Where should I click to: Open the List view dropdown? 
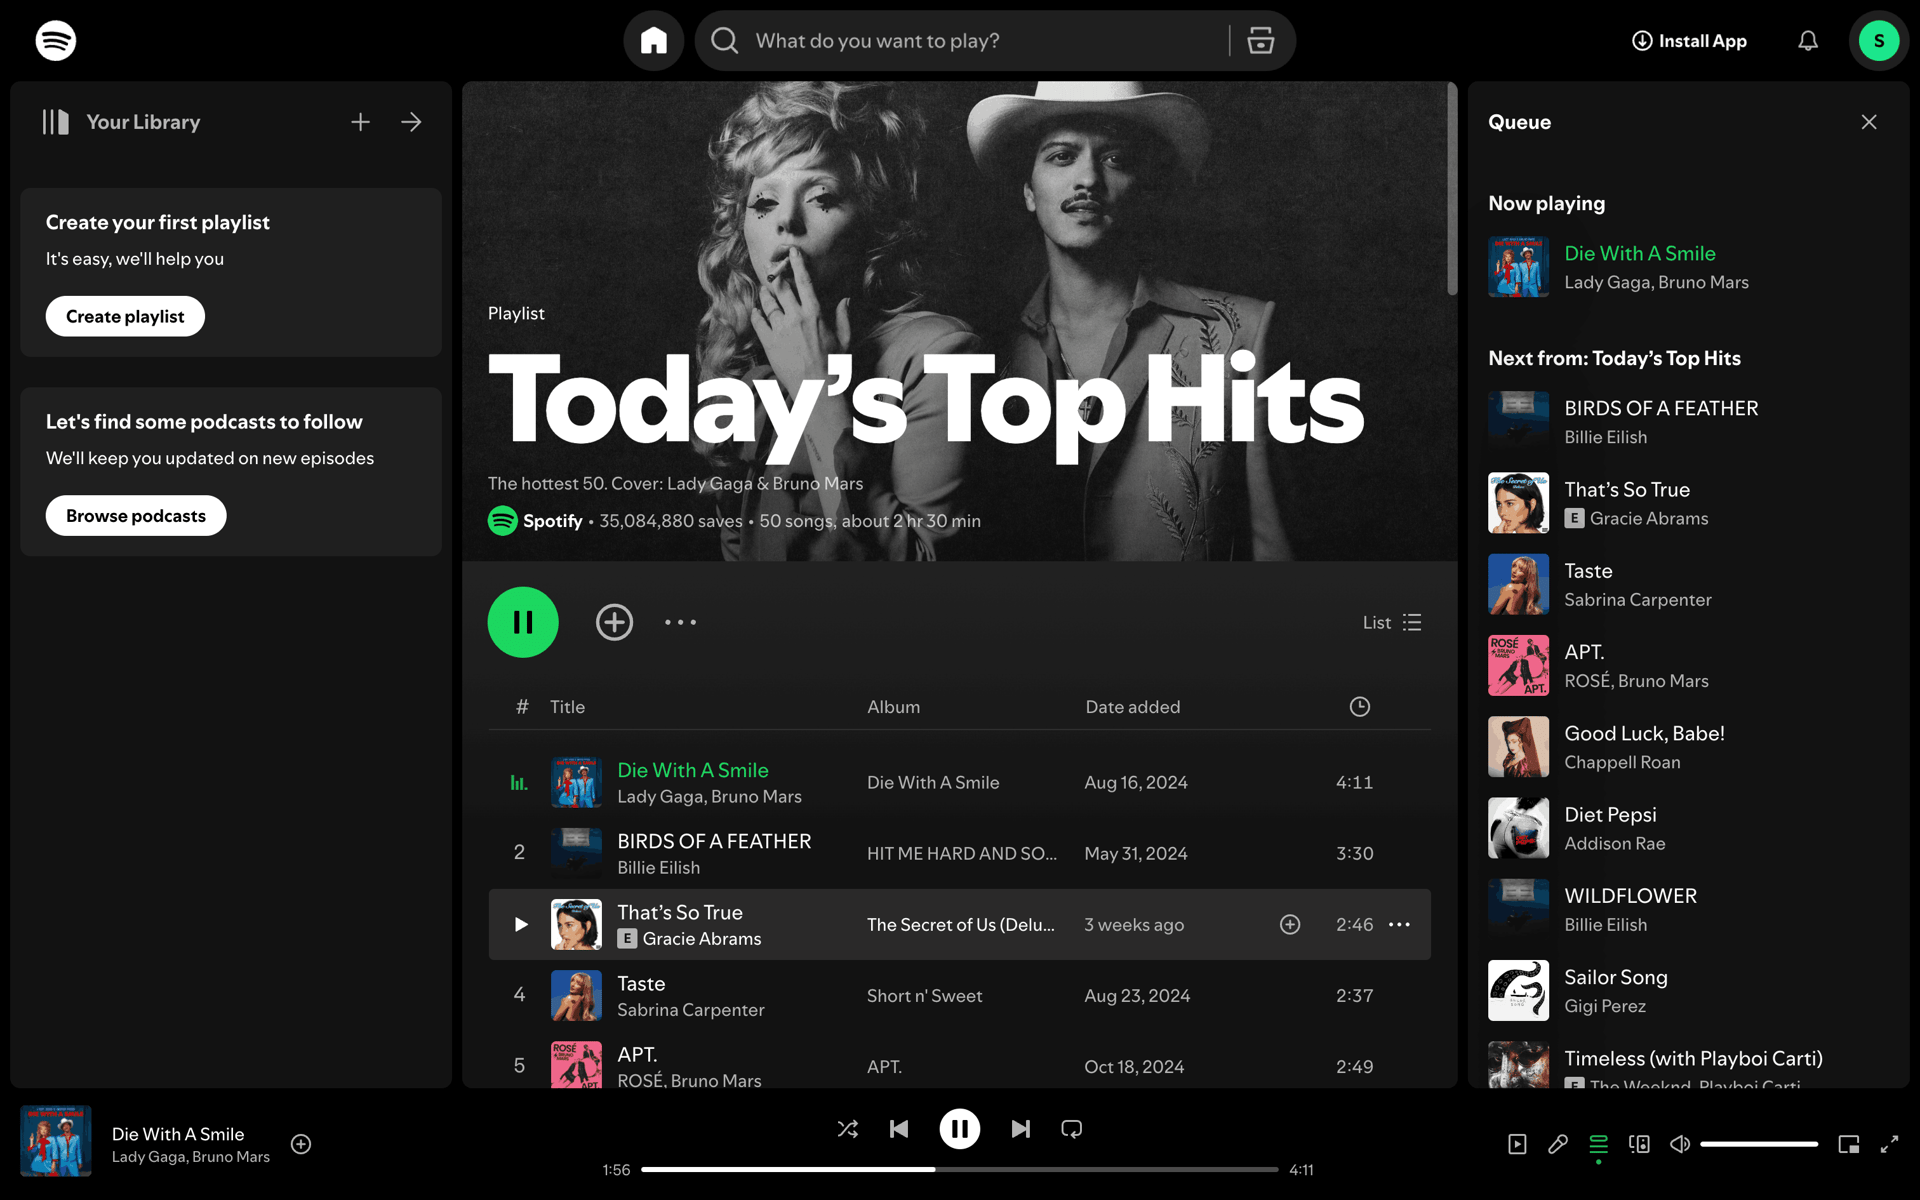point(1392,622)
